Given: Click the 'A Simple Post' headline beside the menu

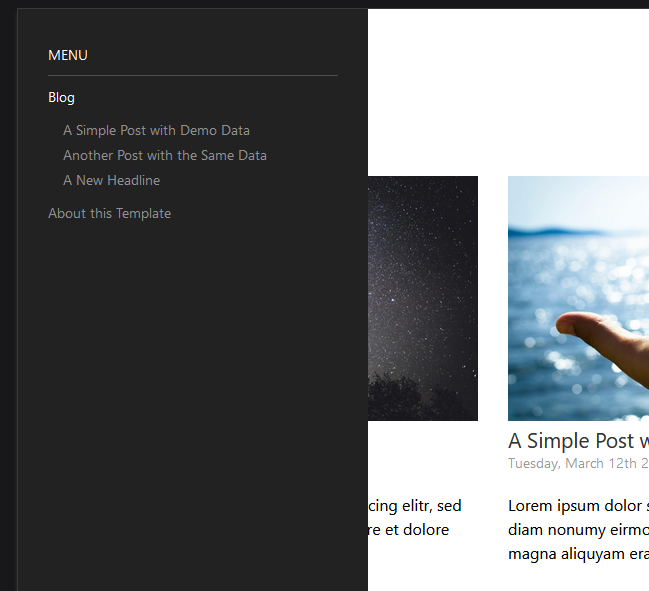Looking at the screenshot, I should point(578,440).
